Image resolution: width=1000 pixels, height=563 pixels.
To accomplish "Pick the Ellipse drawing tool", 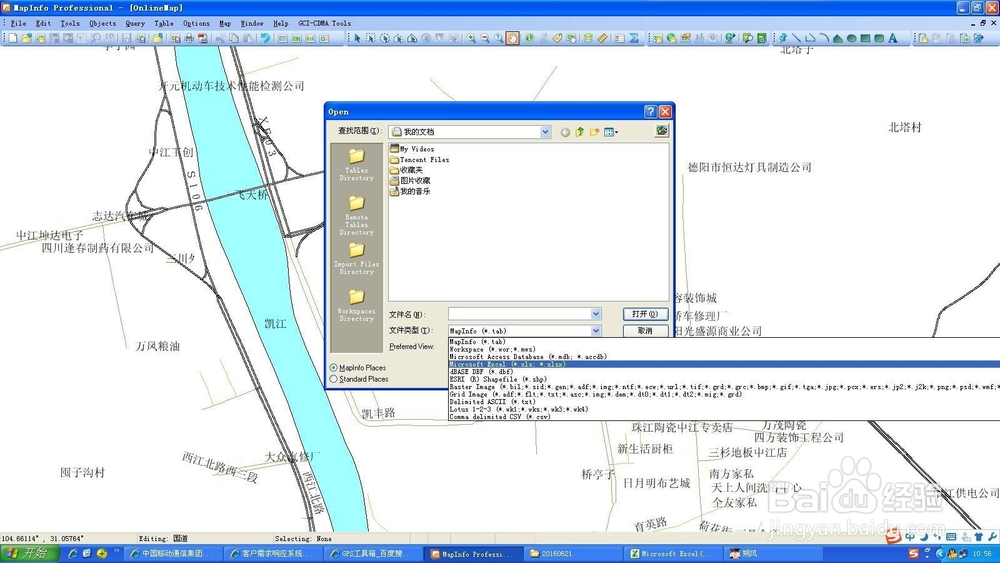I will click(851, 38).
